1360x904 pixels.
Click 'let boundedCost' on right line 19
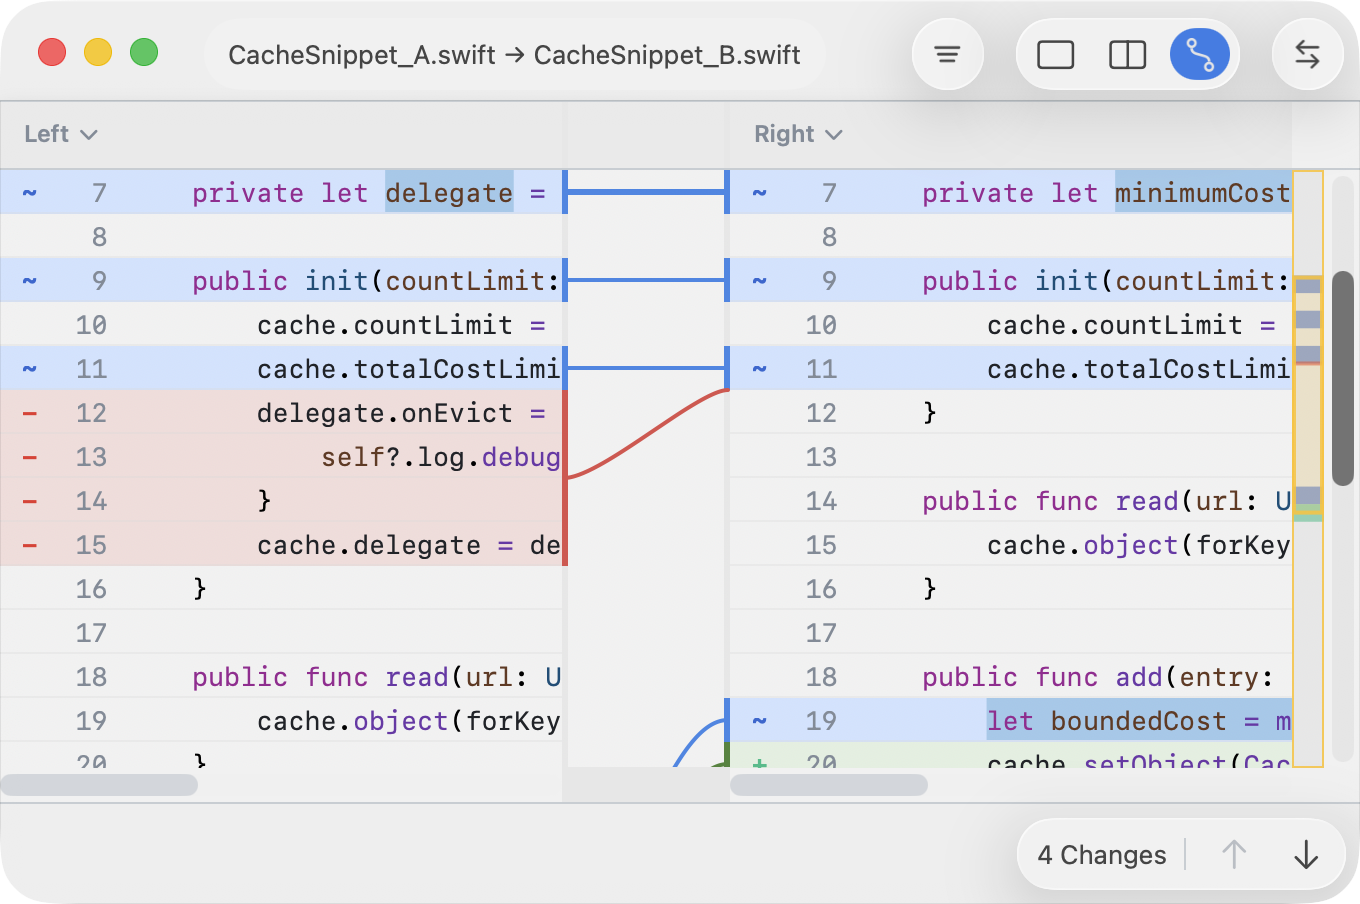1106,720
